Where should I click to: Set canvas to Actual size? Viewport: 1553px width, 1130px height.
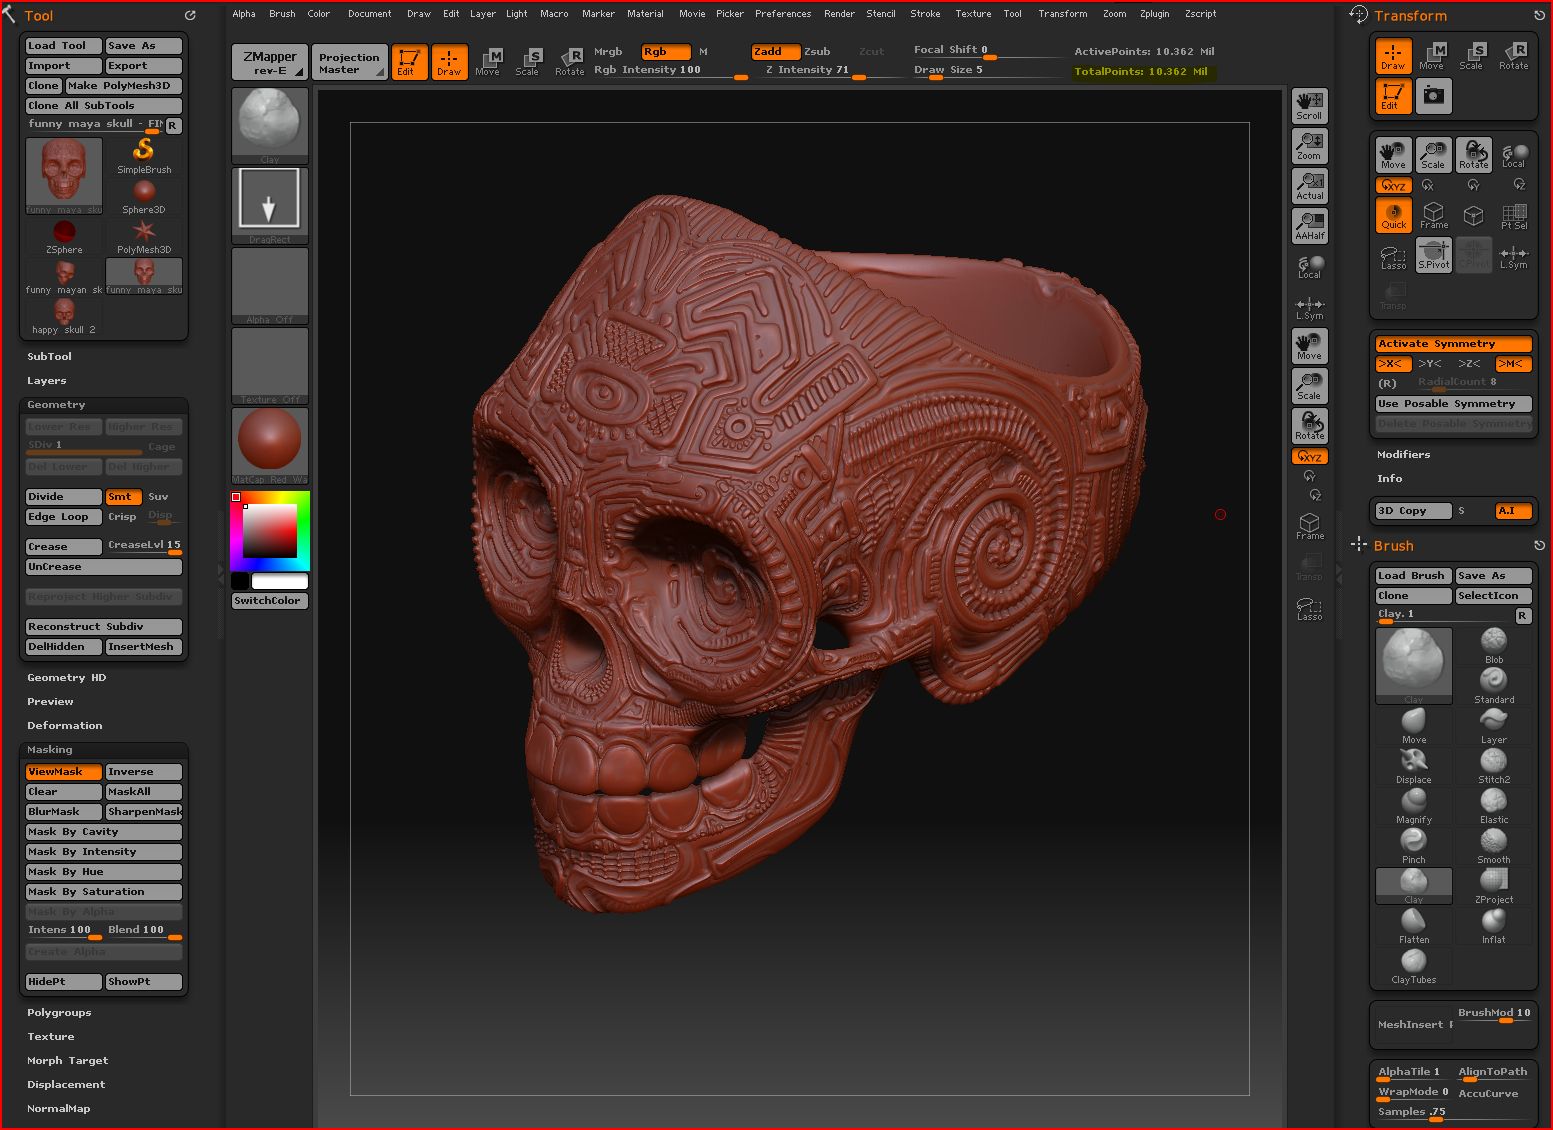coord(1309,186)
